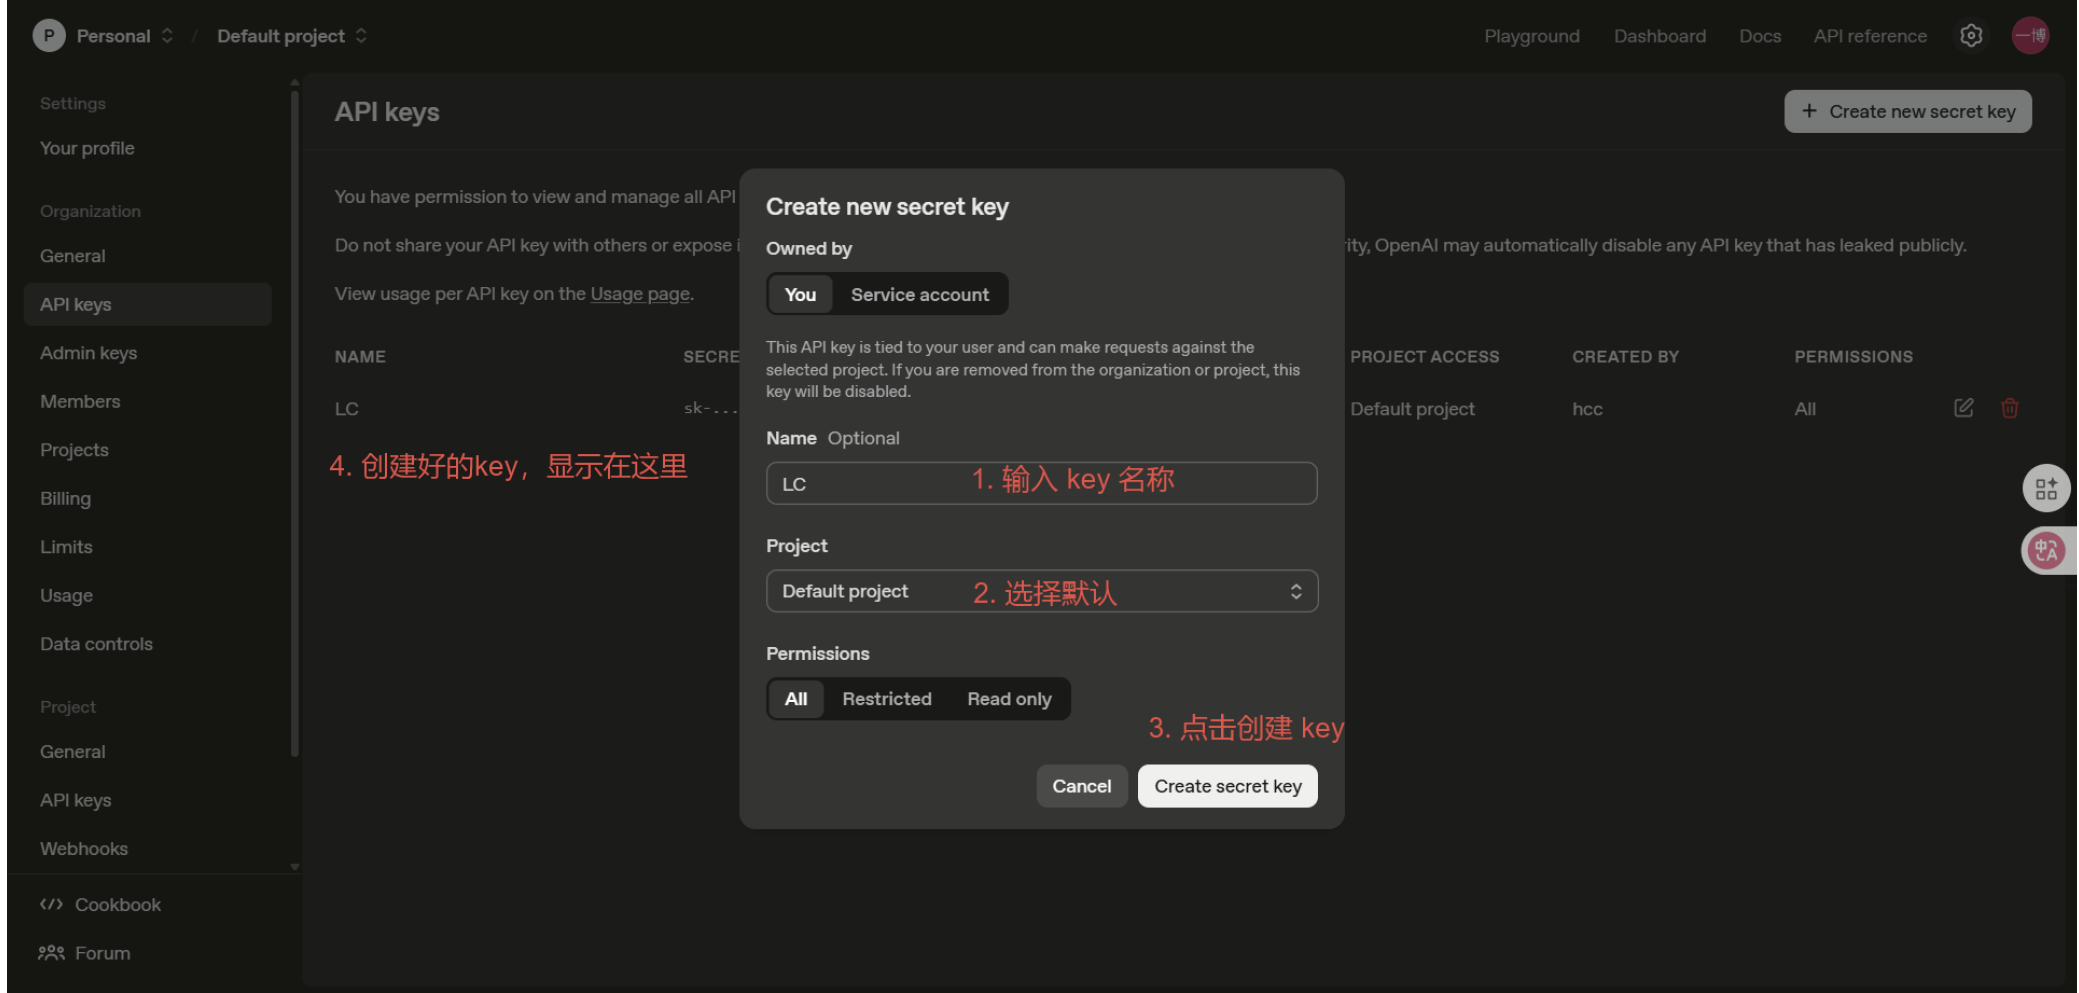The image size is (2079, 993).
Task: Open the Cookbook link in sidebar
Action: [x=100, y=905]
